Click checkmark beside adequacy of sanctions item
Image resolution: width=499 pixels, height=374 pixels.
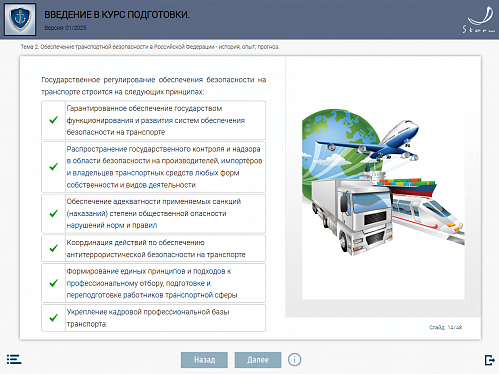coord(53,213)
